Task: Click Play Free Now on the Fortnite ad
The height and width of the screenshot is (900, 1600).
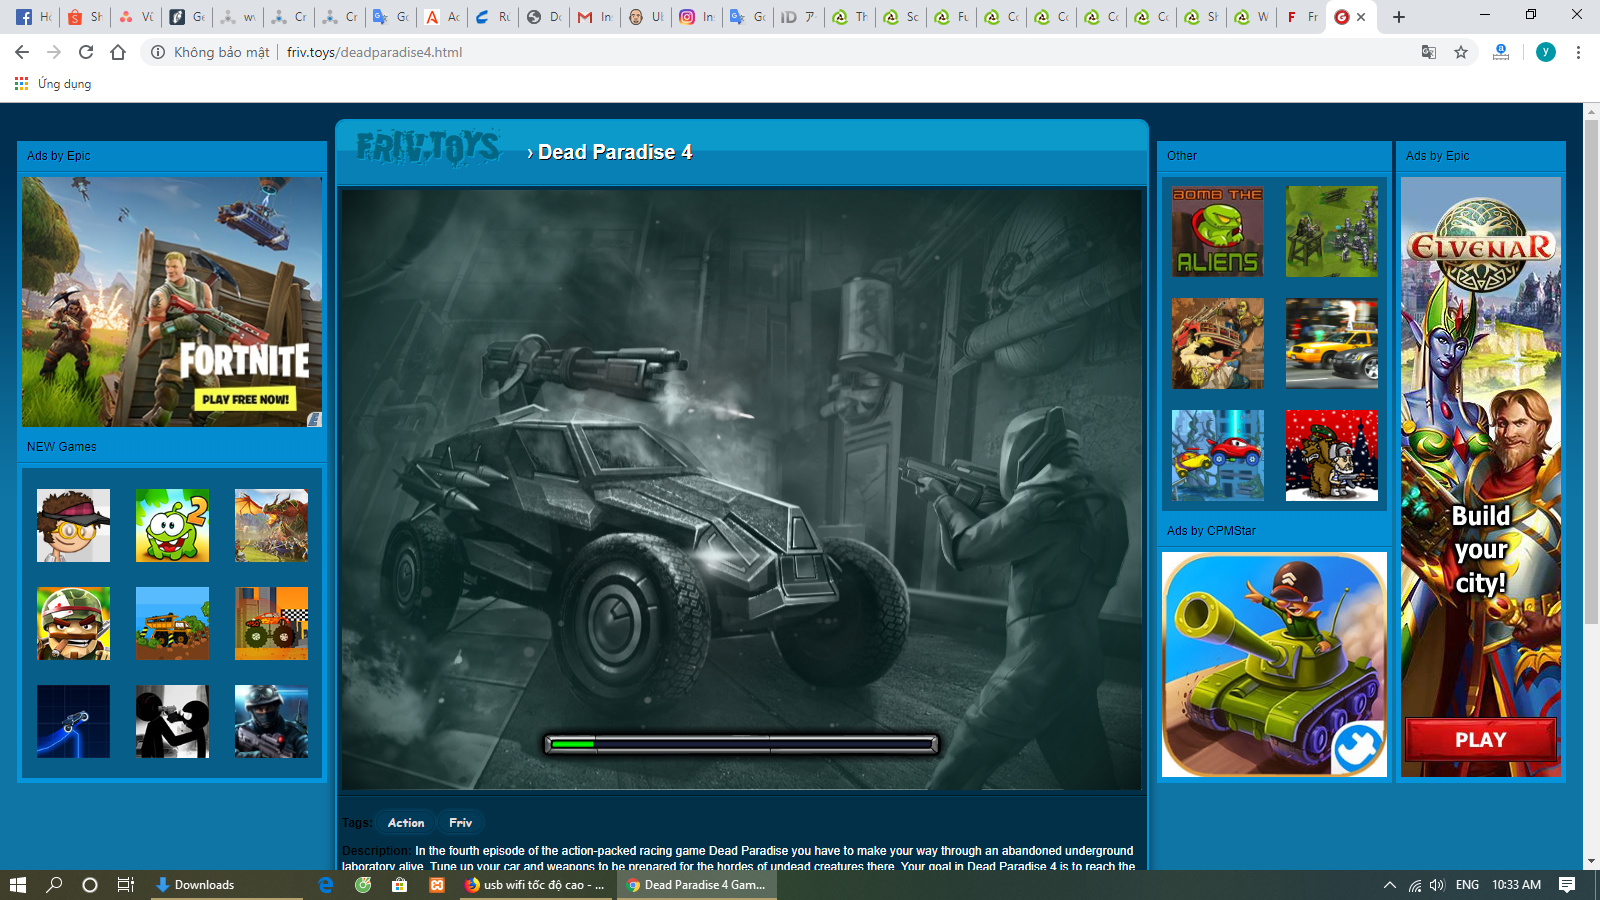Action: click(246, 398)
